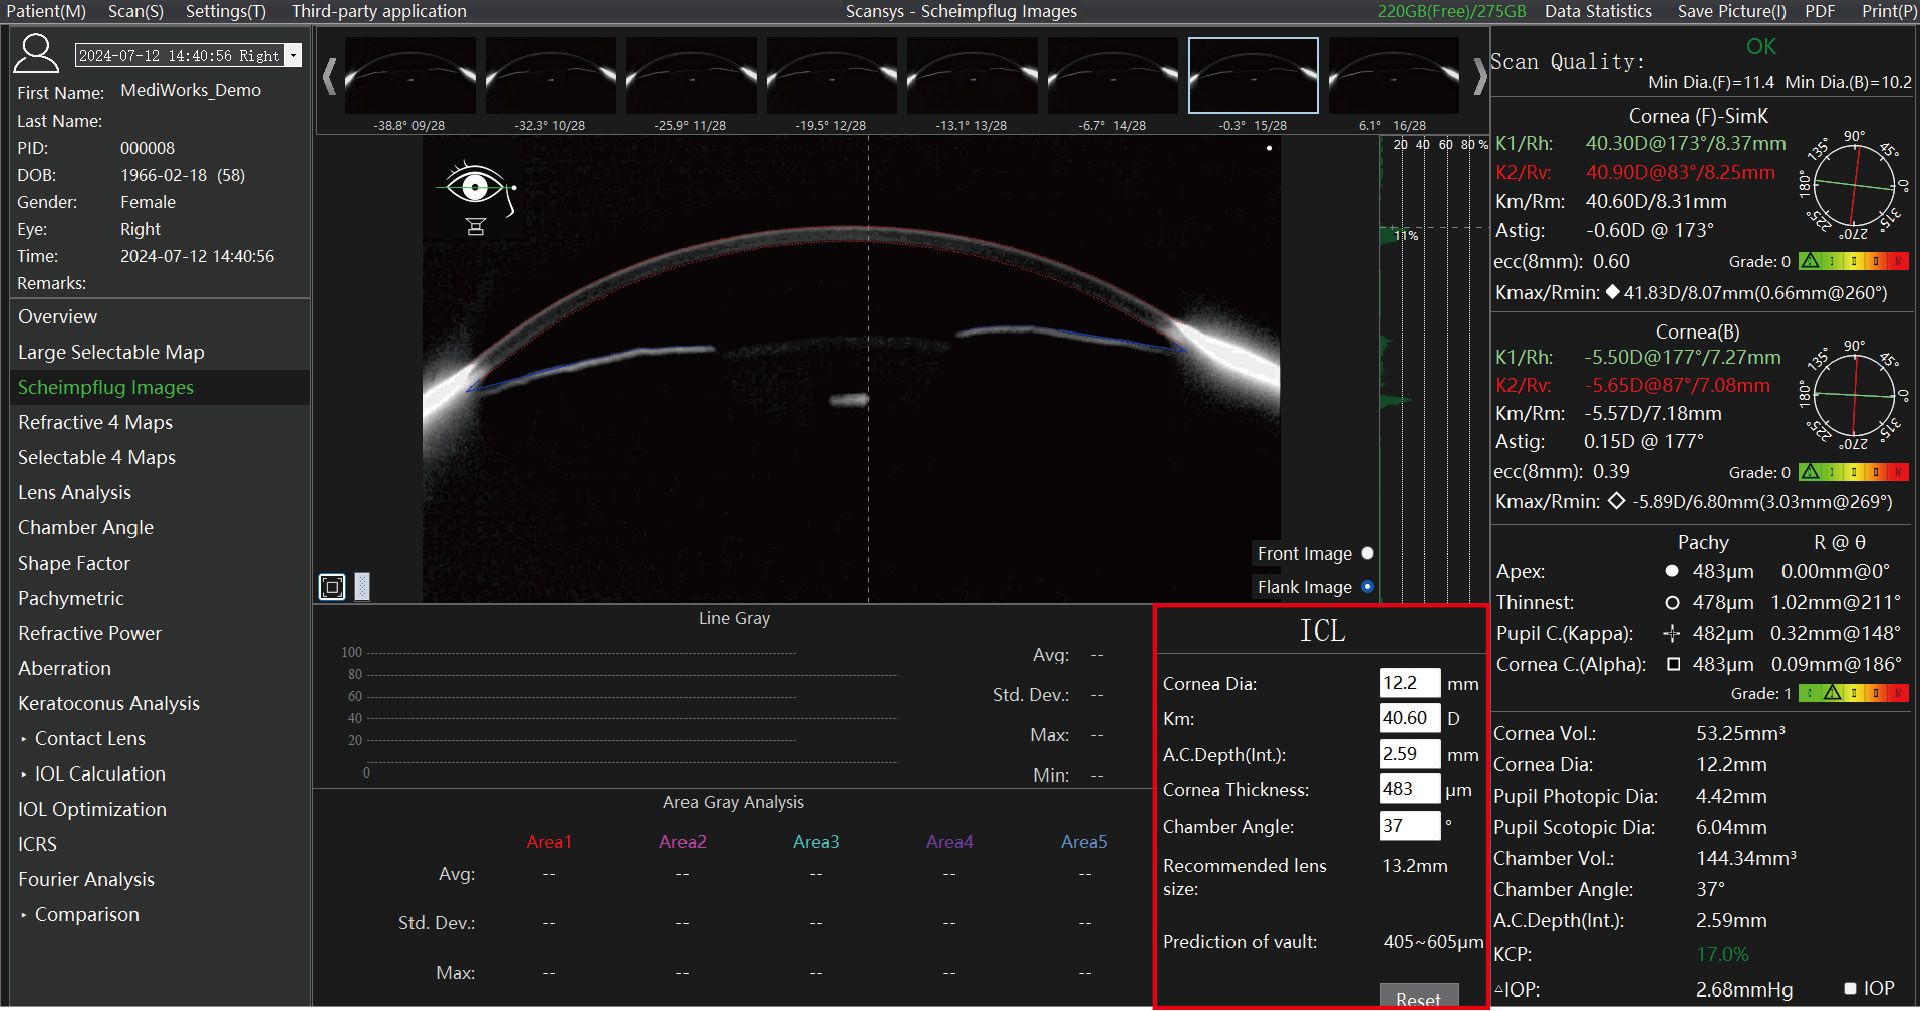Click the hollow diamond marker in Cornea (B) Kmax/Rmin
The image size is (1920, 1011).
coord(1616,501)
